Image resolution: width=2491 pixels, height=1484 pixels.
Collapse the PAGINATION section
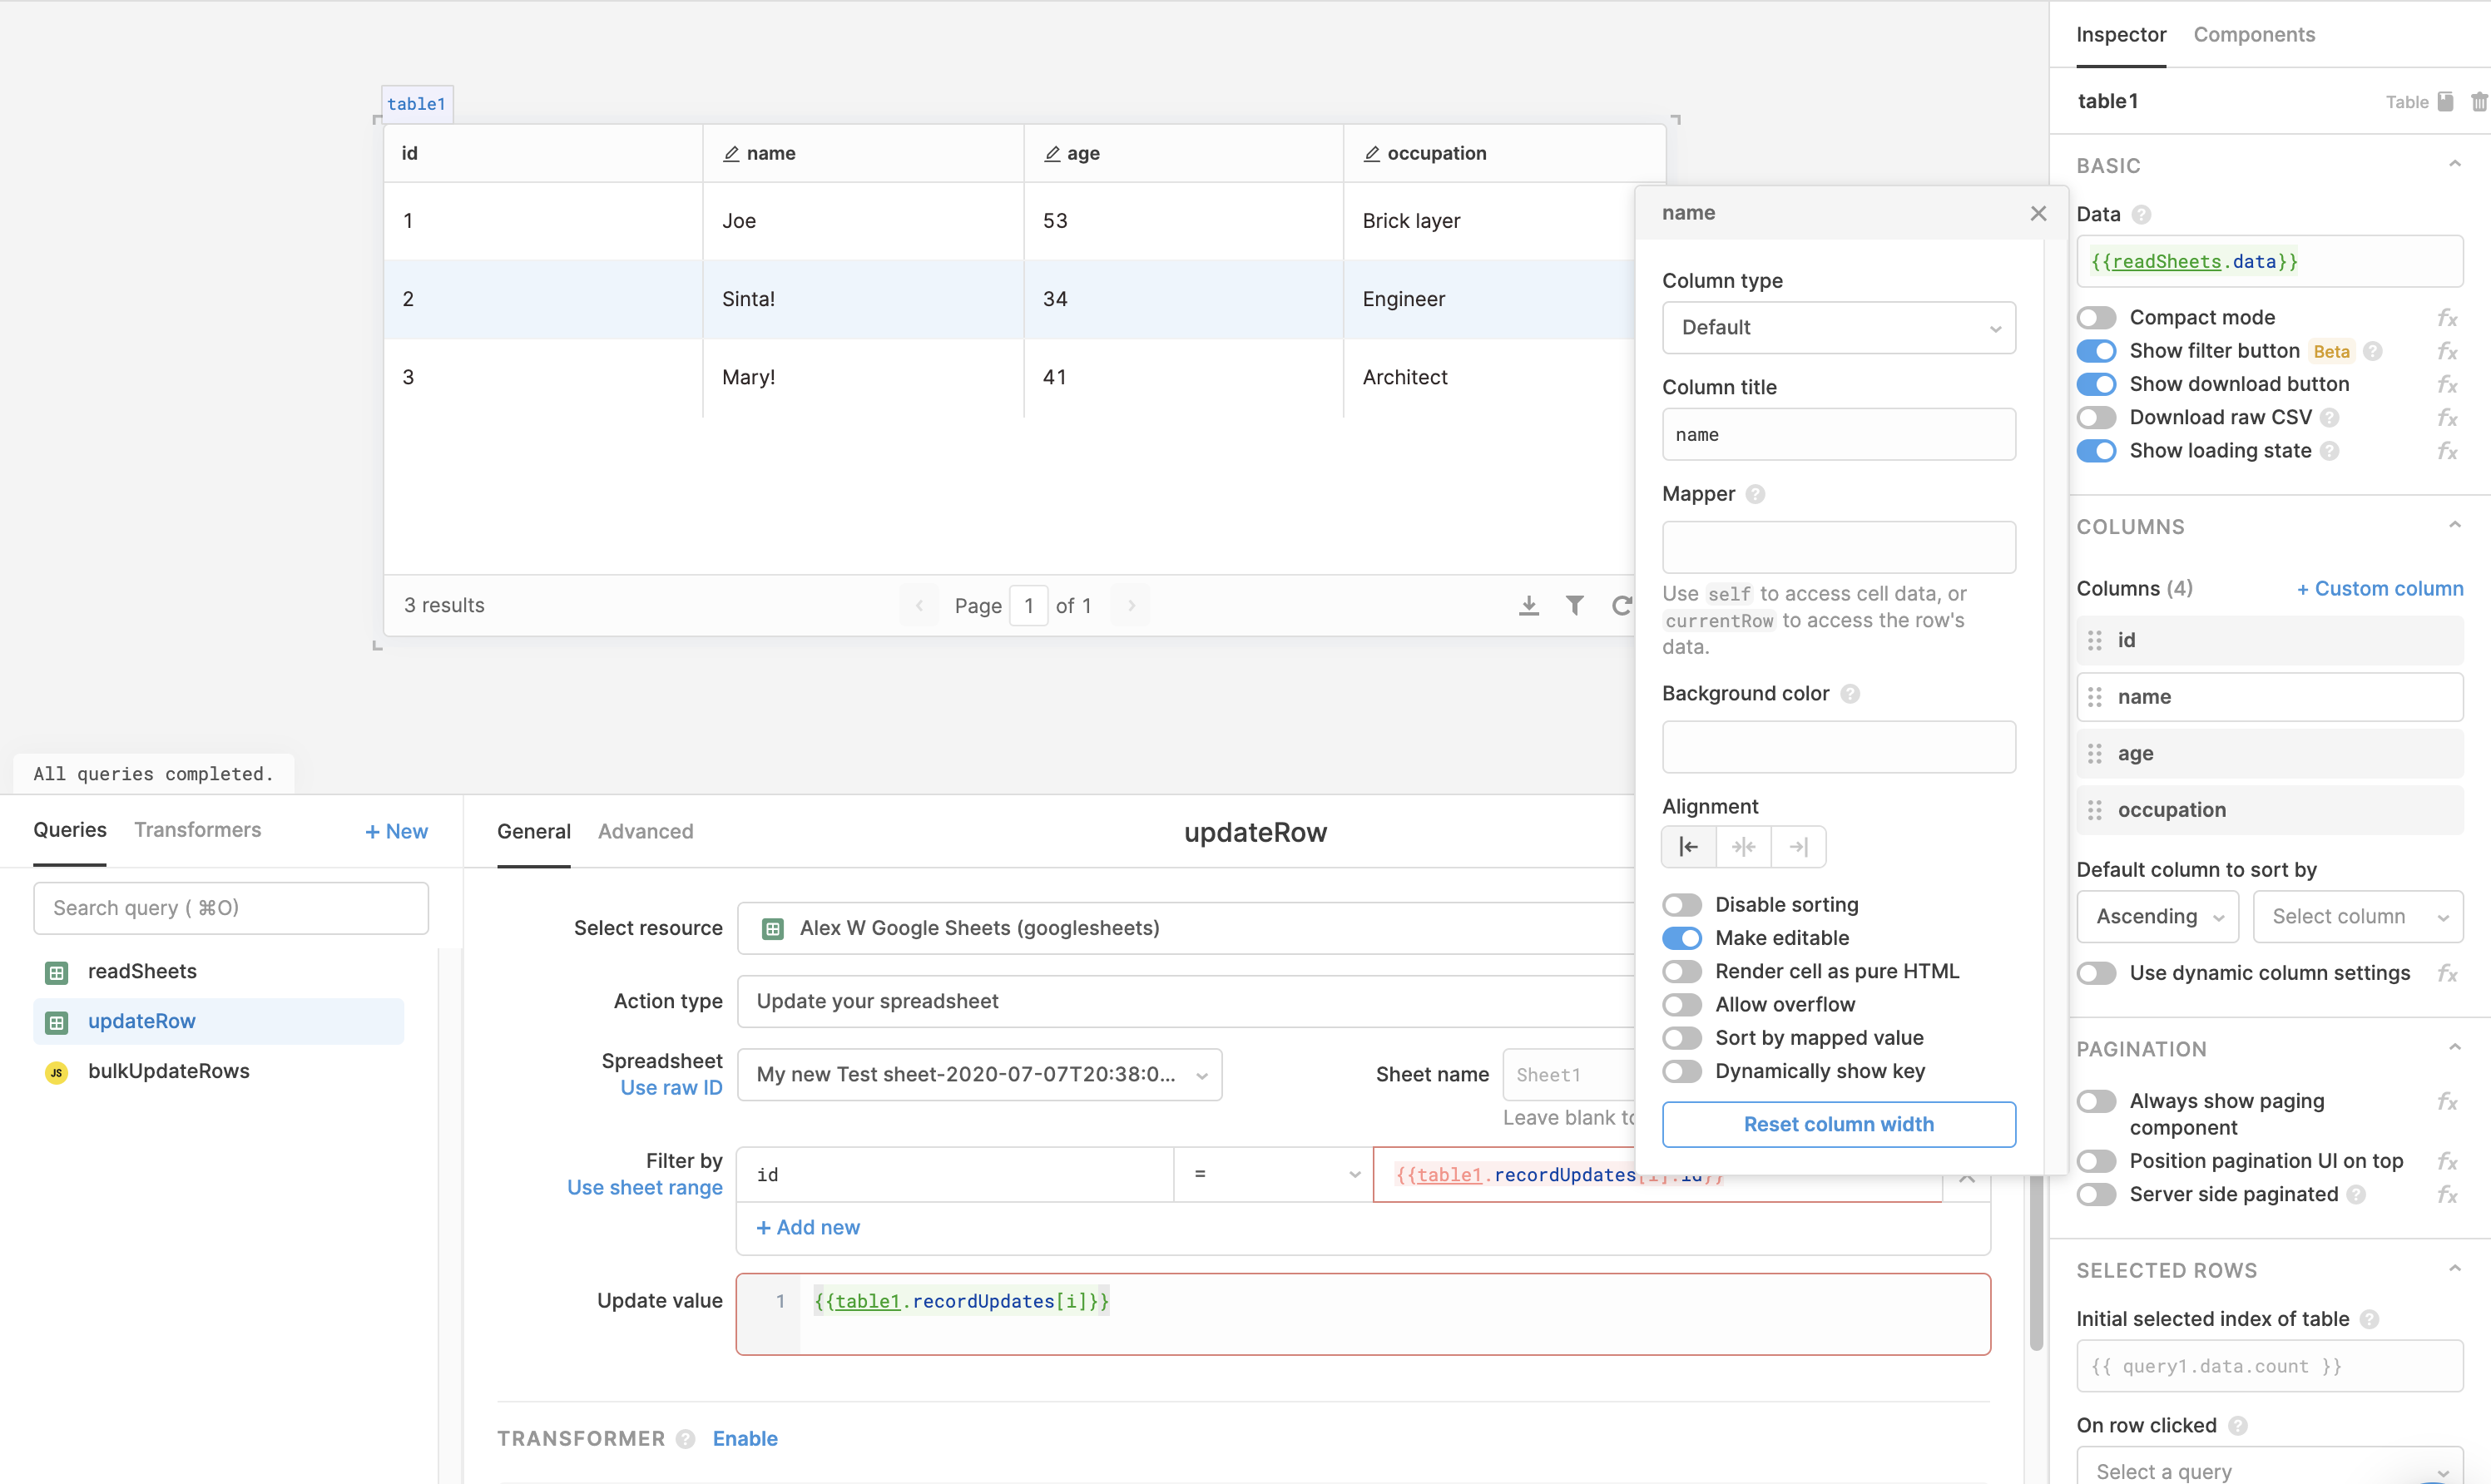(x=2454, y=1048)
